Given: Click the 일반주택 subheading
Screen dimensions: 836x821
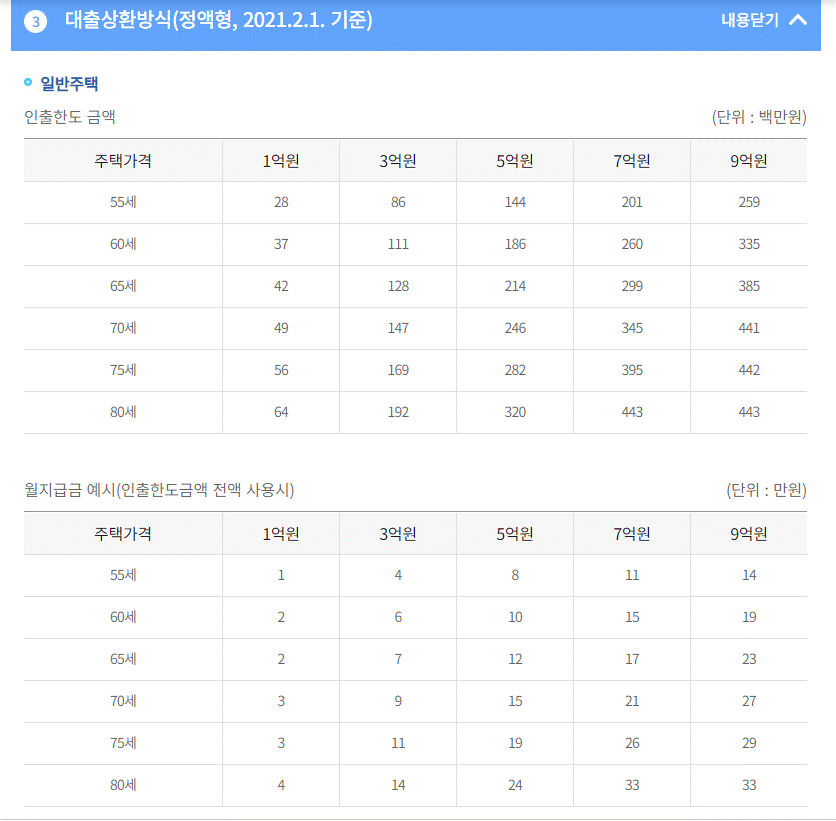Looking at the screenshot, I should tap(69, 84).
